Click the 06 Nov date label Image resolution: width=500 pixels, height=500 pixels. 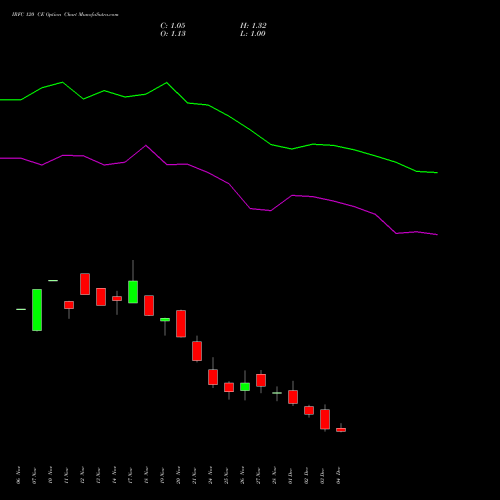coord(18,475)
